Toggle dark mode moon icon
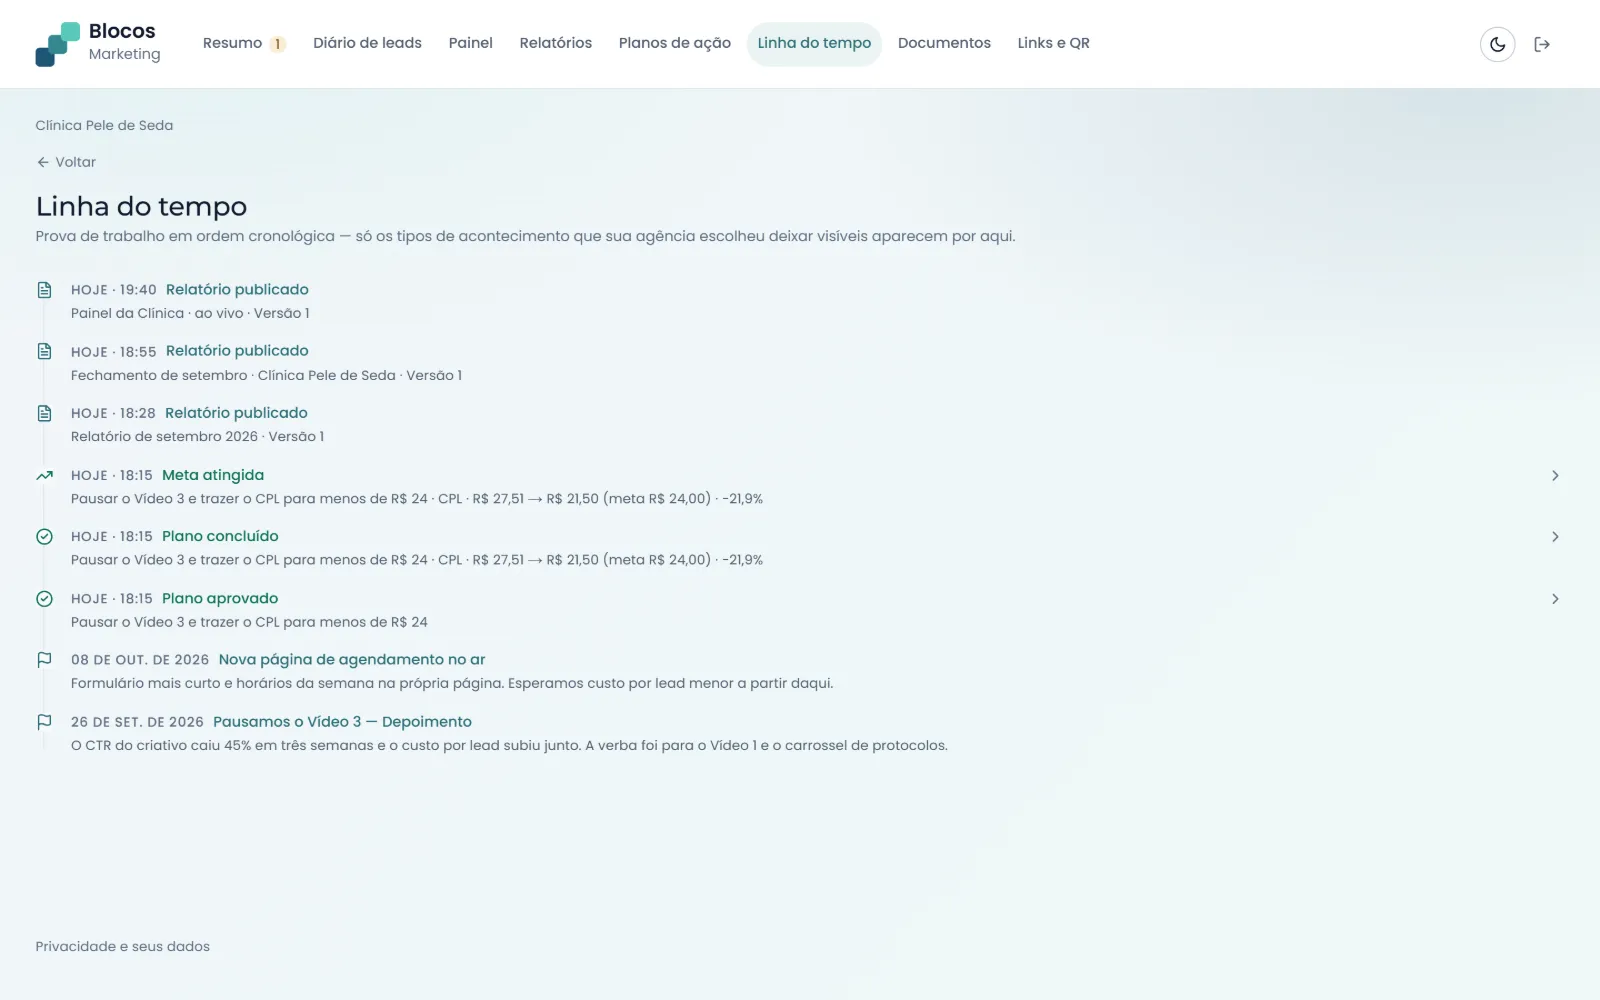 click(1497, 44)
